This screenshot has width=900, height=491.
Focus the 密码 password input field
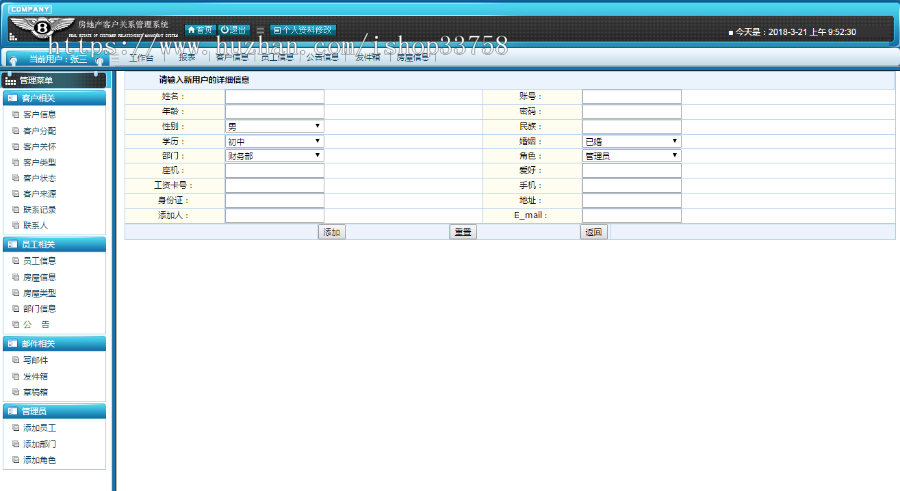tap(632, 111)
